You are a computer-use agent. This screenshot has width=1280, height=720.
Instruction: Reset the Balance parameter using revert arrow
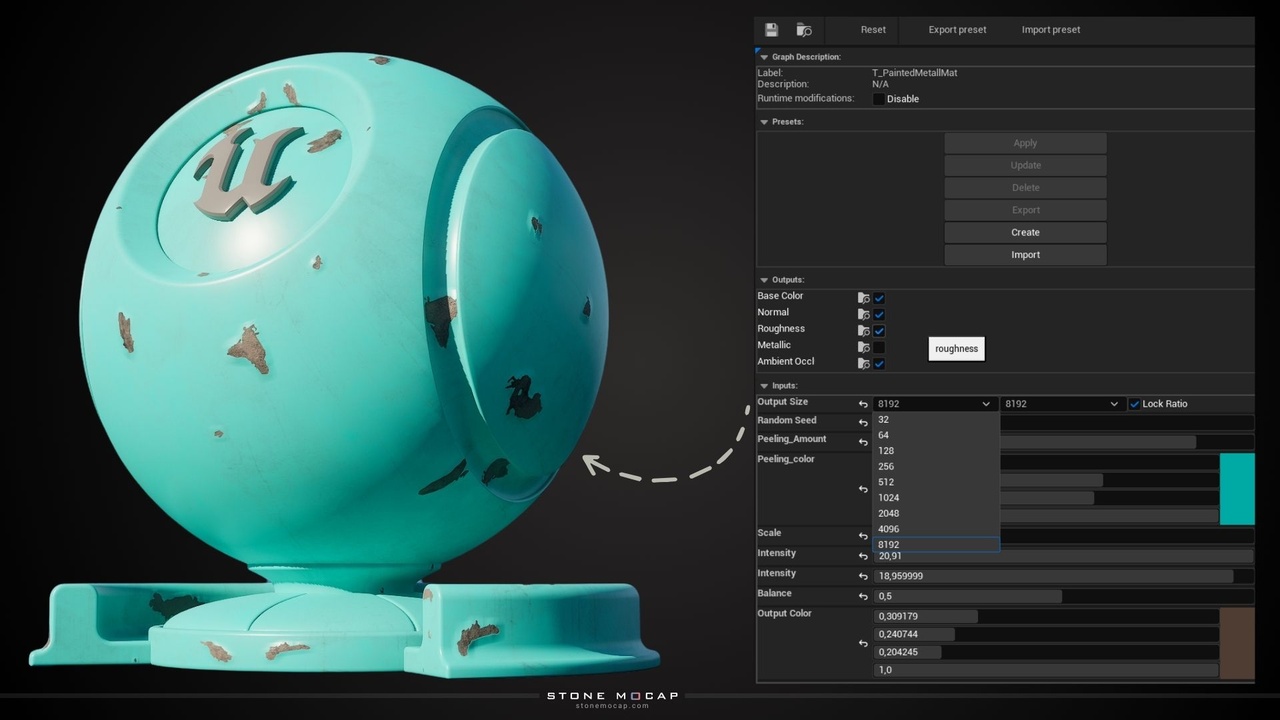point(863,596)
